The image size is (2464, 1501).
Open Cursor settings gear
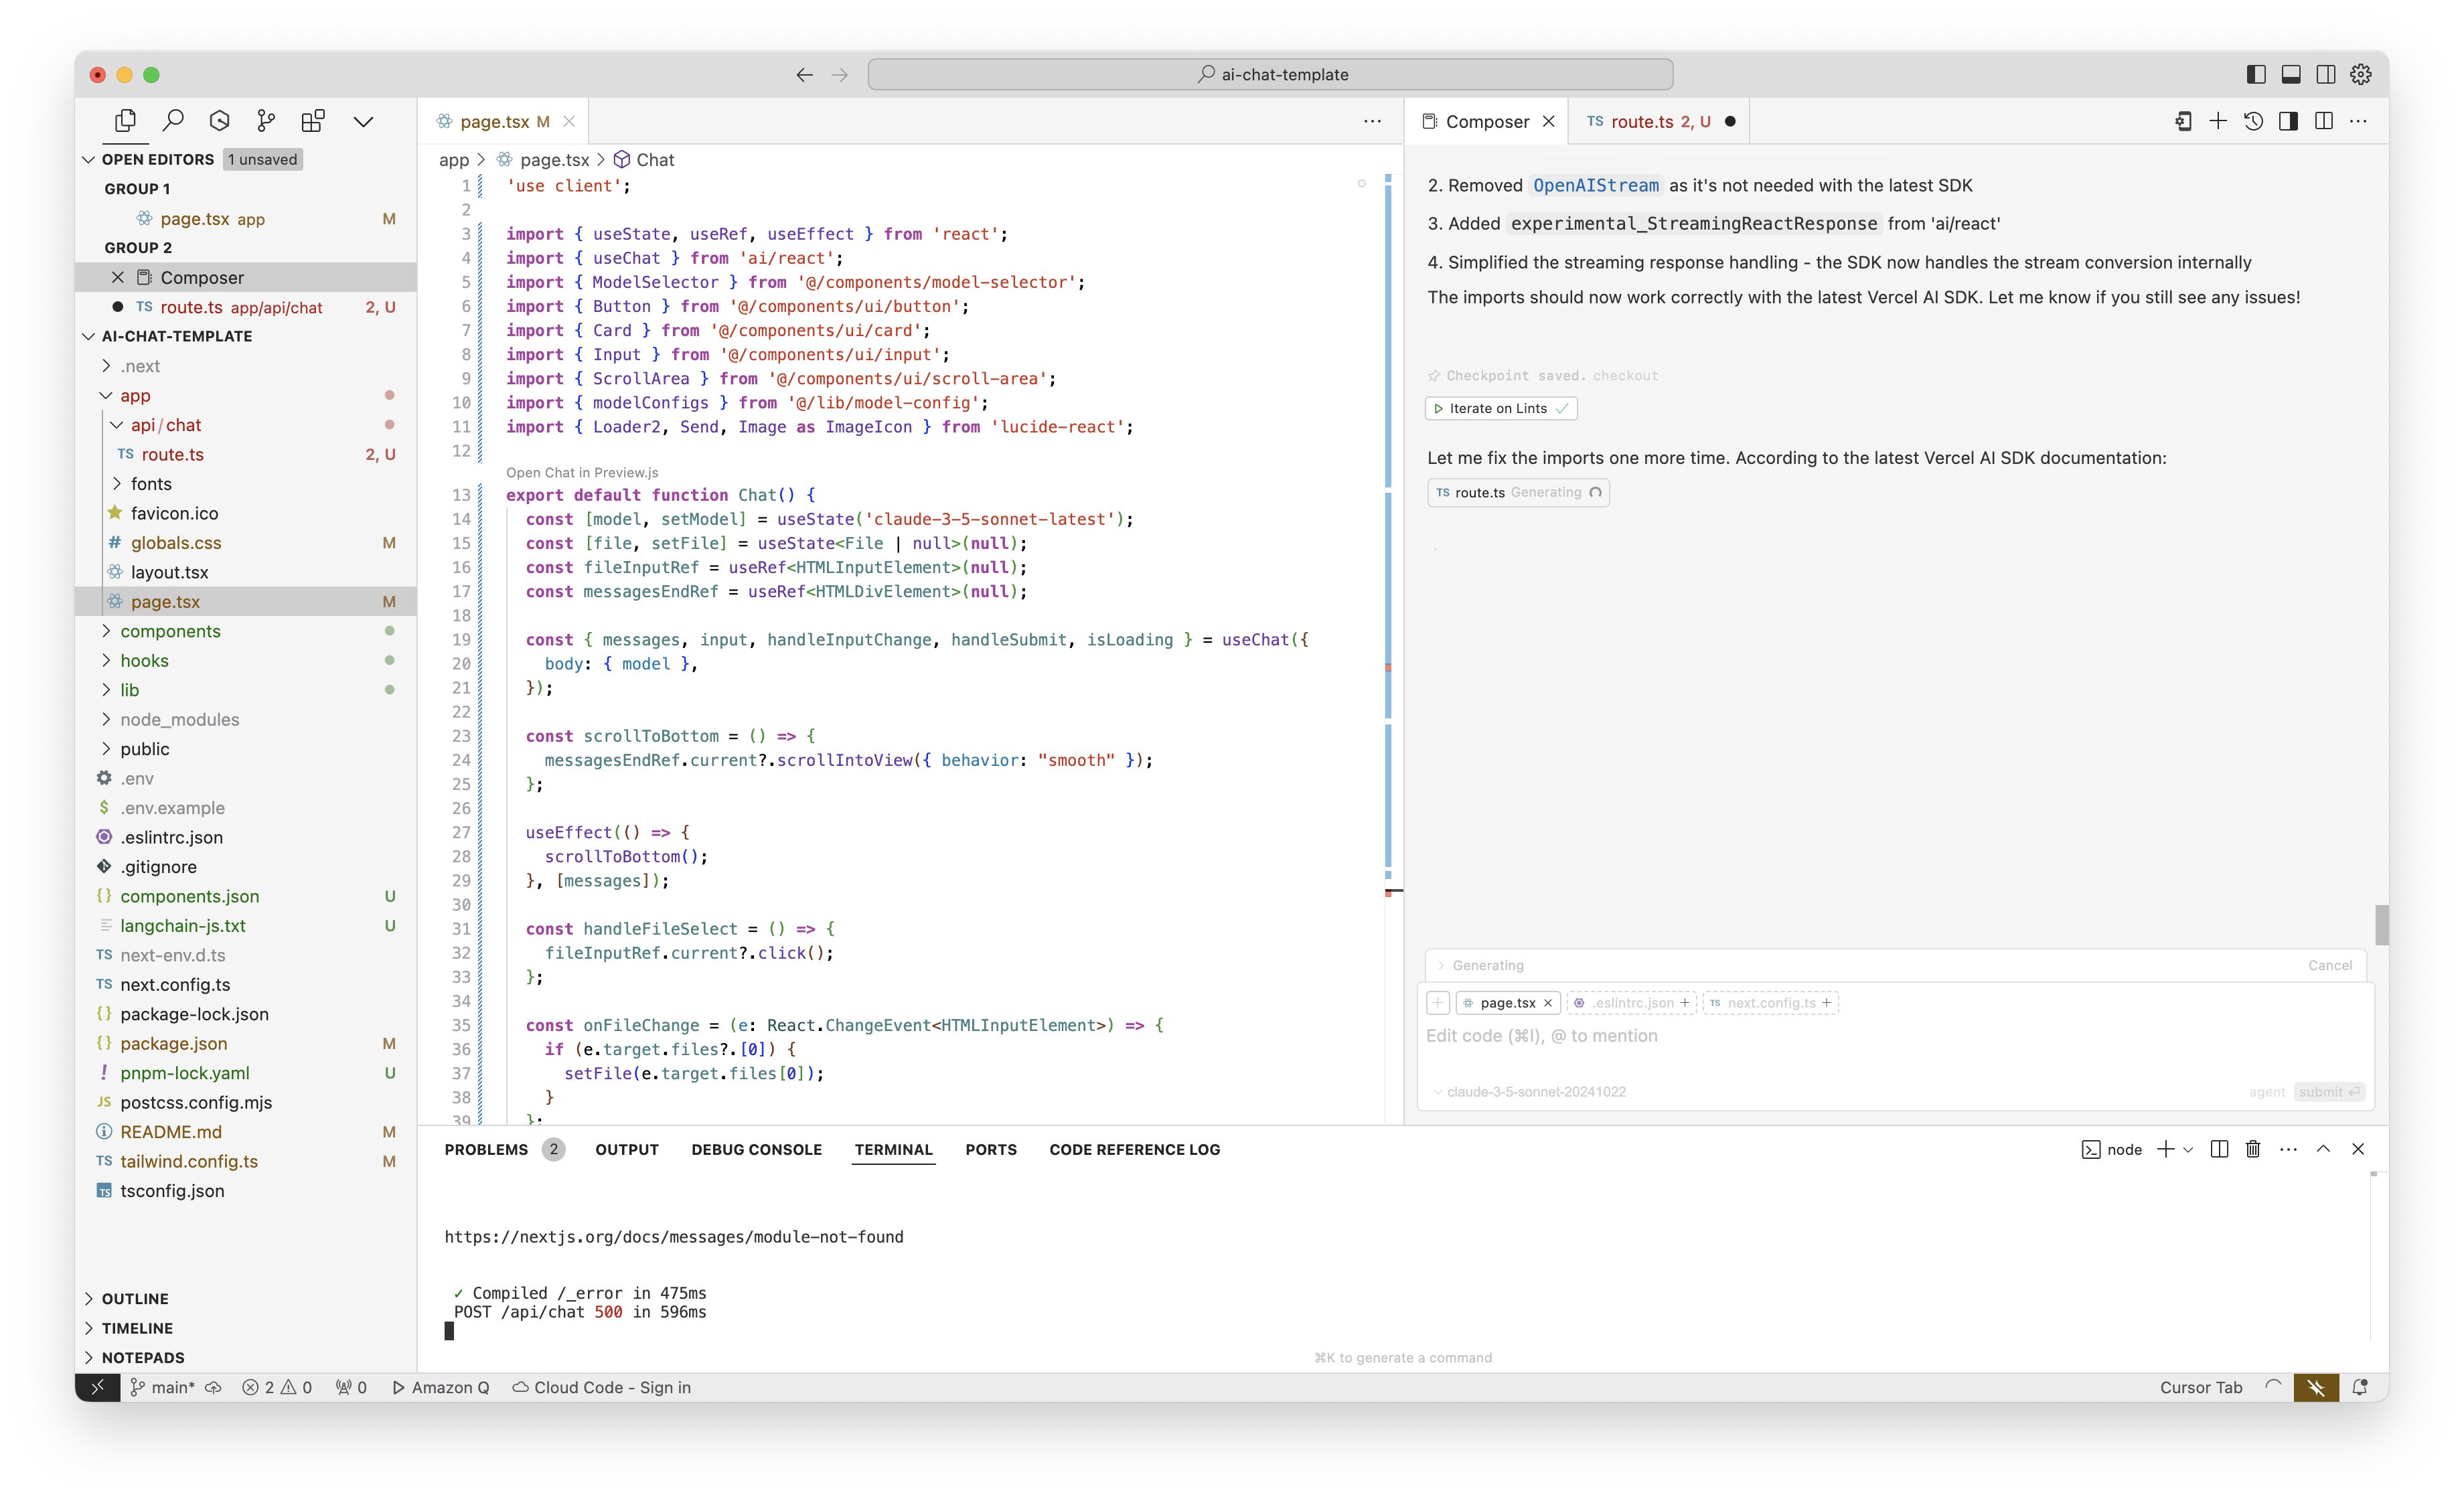2361,74
